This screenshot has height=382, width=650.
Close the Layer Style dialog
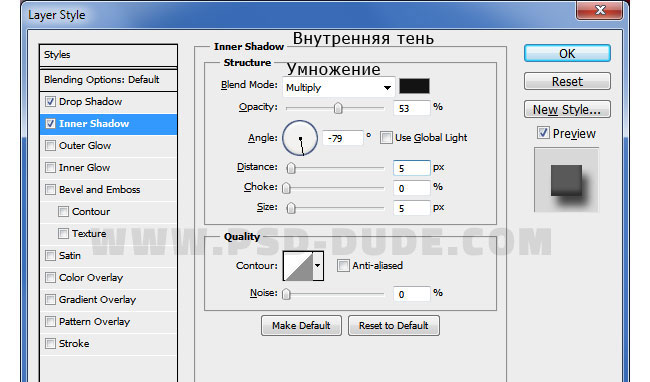pos(599,10)
